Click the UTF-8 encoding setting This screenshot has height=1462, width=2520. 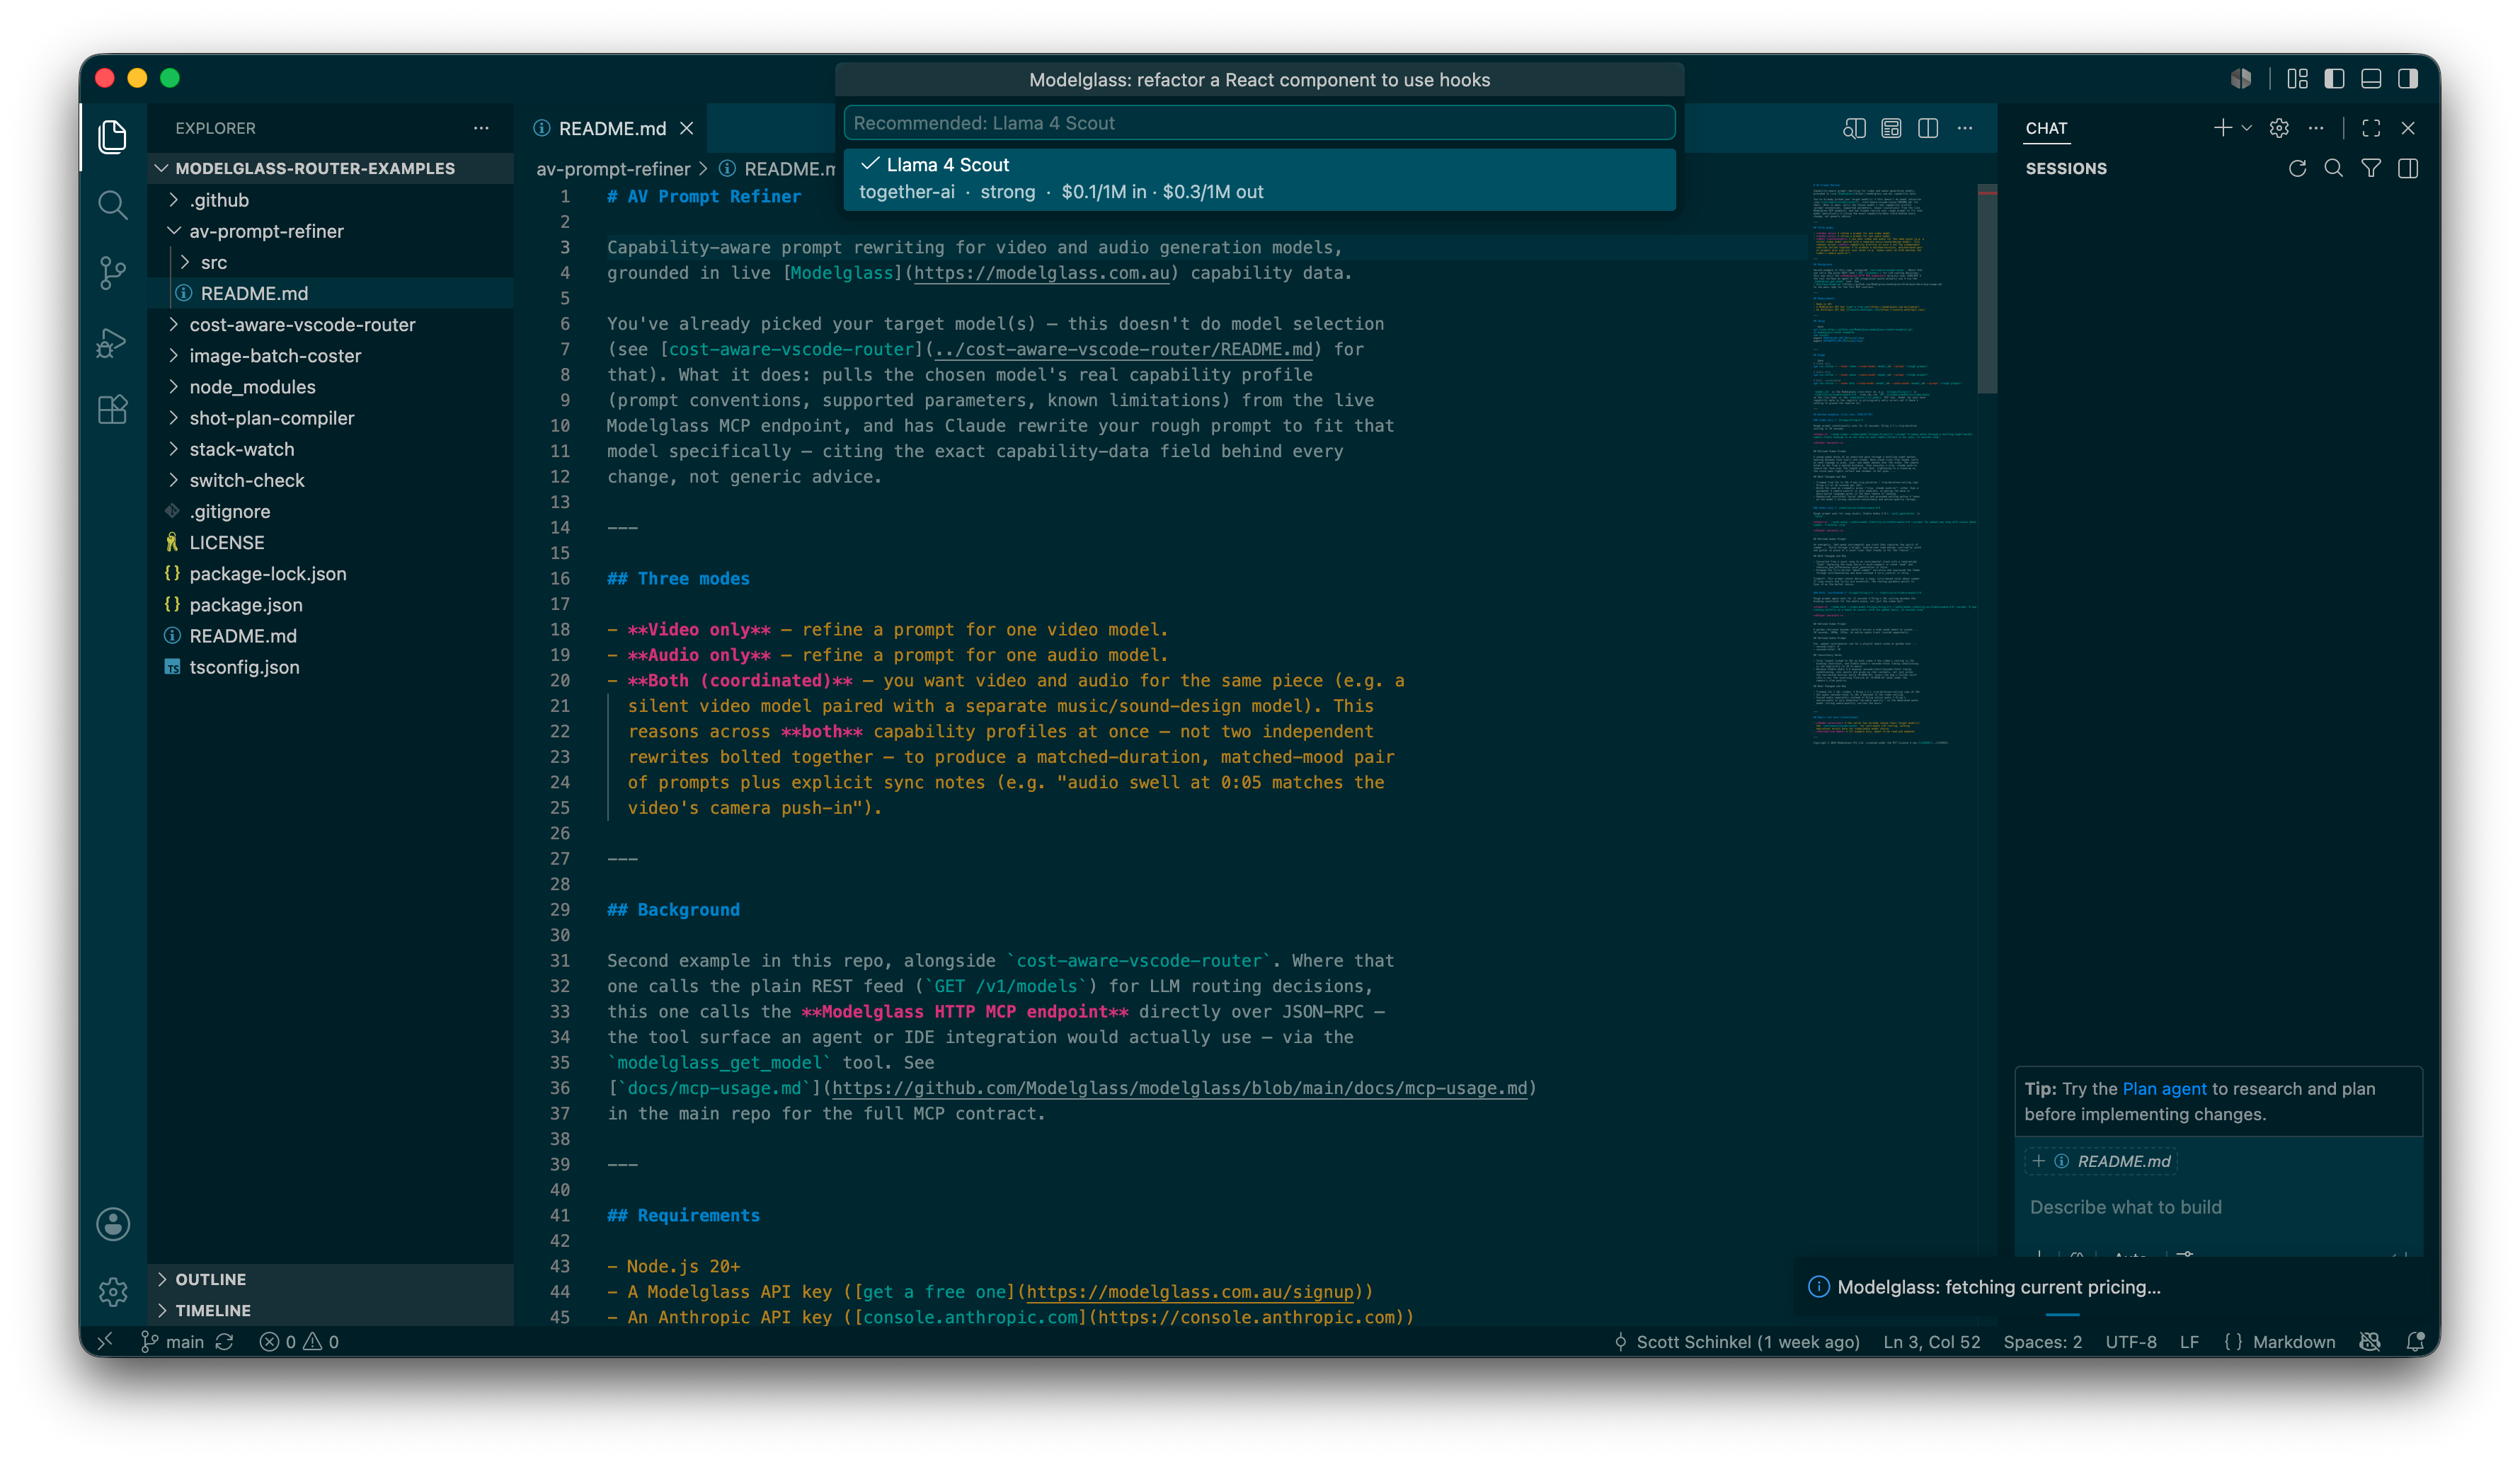coord(2130,1342)
